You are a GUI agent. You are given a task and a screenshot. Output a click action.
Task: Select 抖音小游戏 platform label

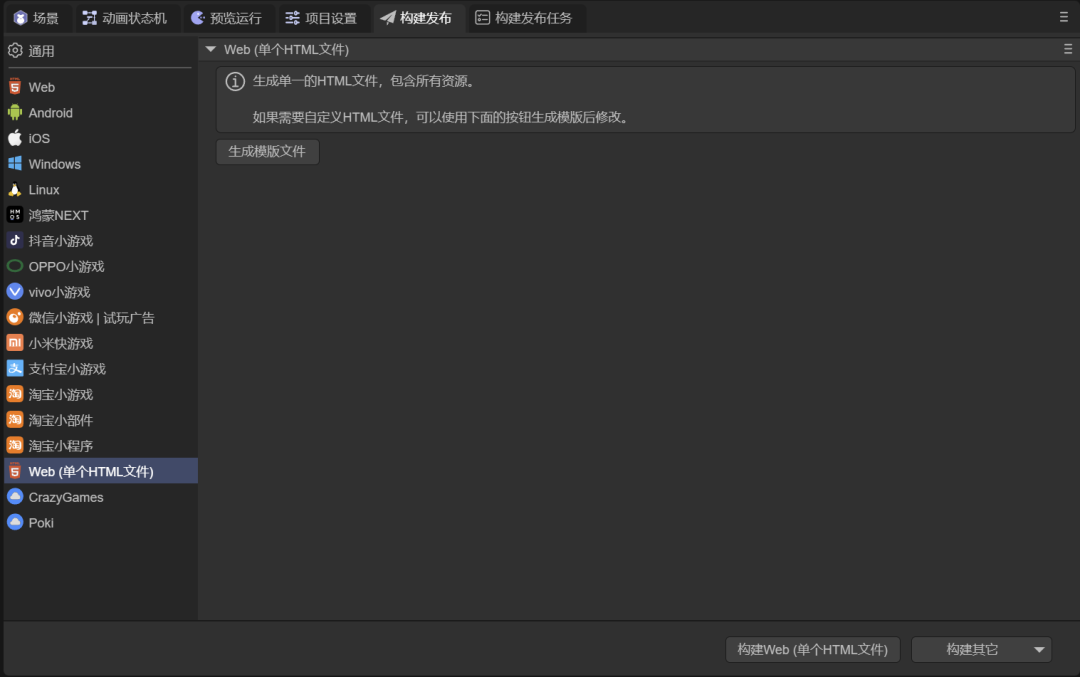[x=61, y=241]
